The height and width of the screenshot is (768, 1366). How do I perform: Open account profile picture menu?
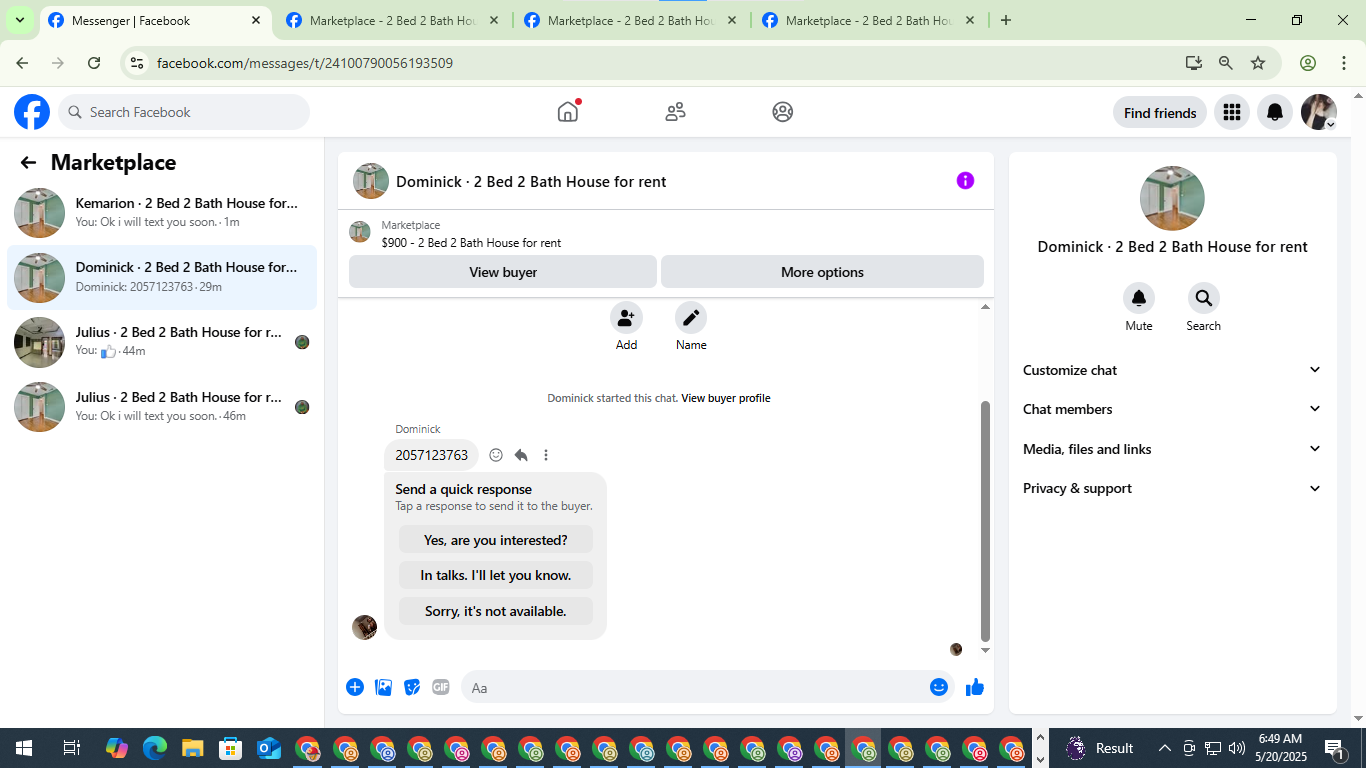(1319, 112)
